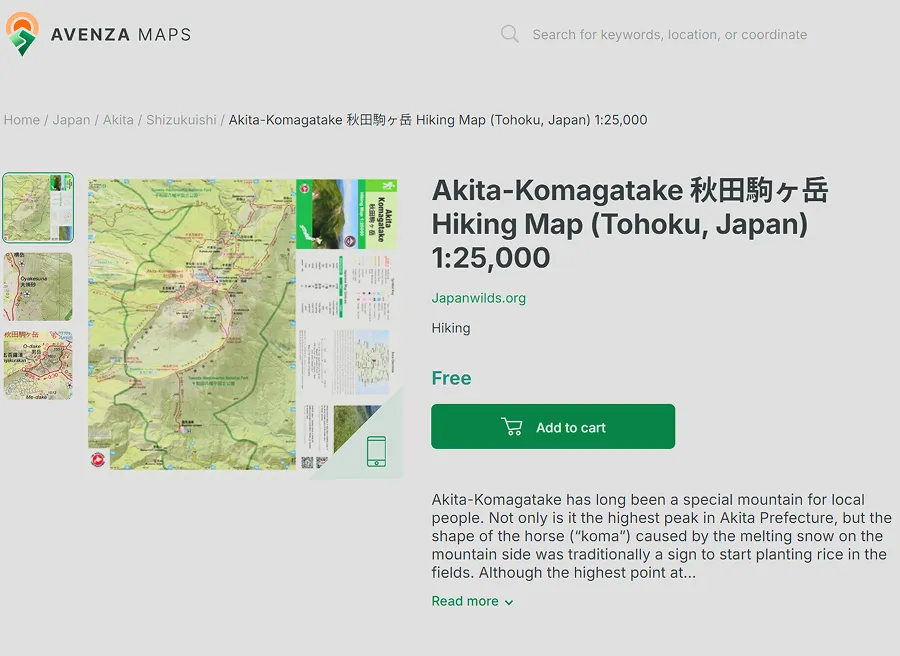The height and width of the screenshot is (656, 900).
Task: Click the current map title breadcrumb text
Action: pyautogui.click(x=438, y=120)
